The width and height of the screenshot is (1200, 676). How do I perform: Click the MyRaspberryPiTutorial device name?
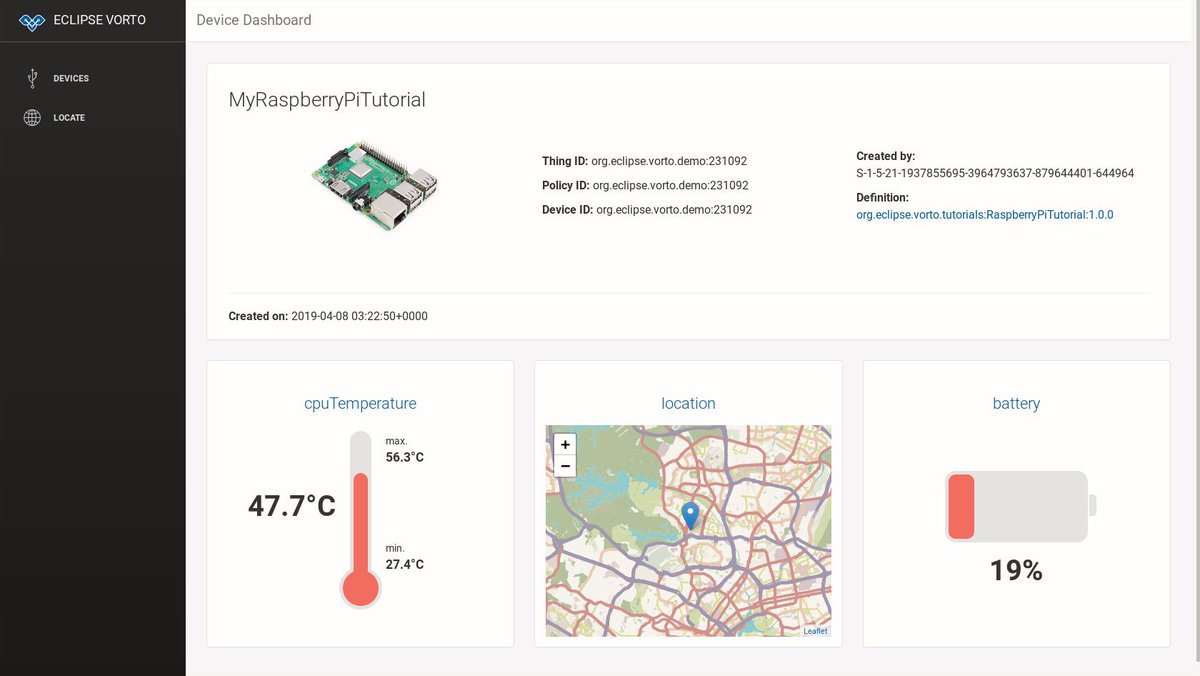[325, 99]
